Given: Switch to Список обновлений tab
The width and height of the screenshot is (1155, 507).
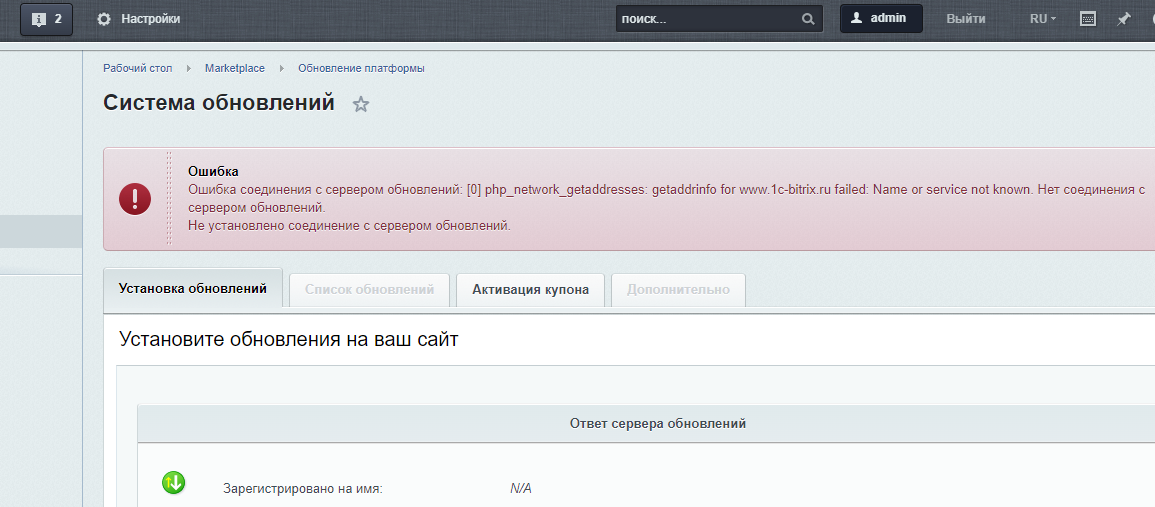Looking at the screenshot, I should click(369, 290).
